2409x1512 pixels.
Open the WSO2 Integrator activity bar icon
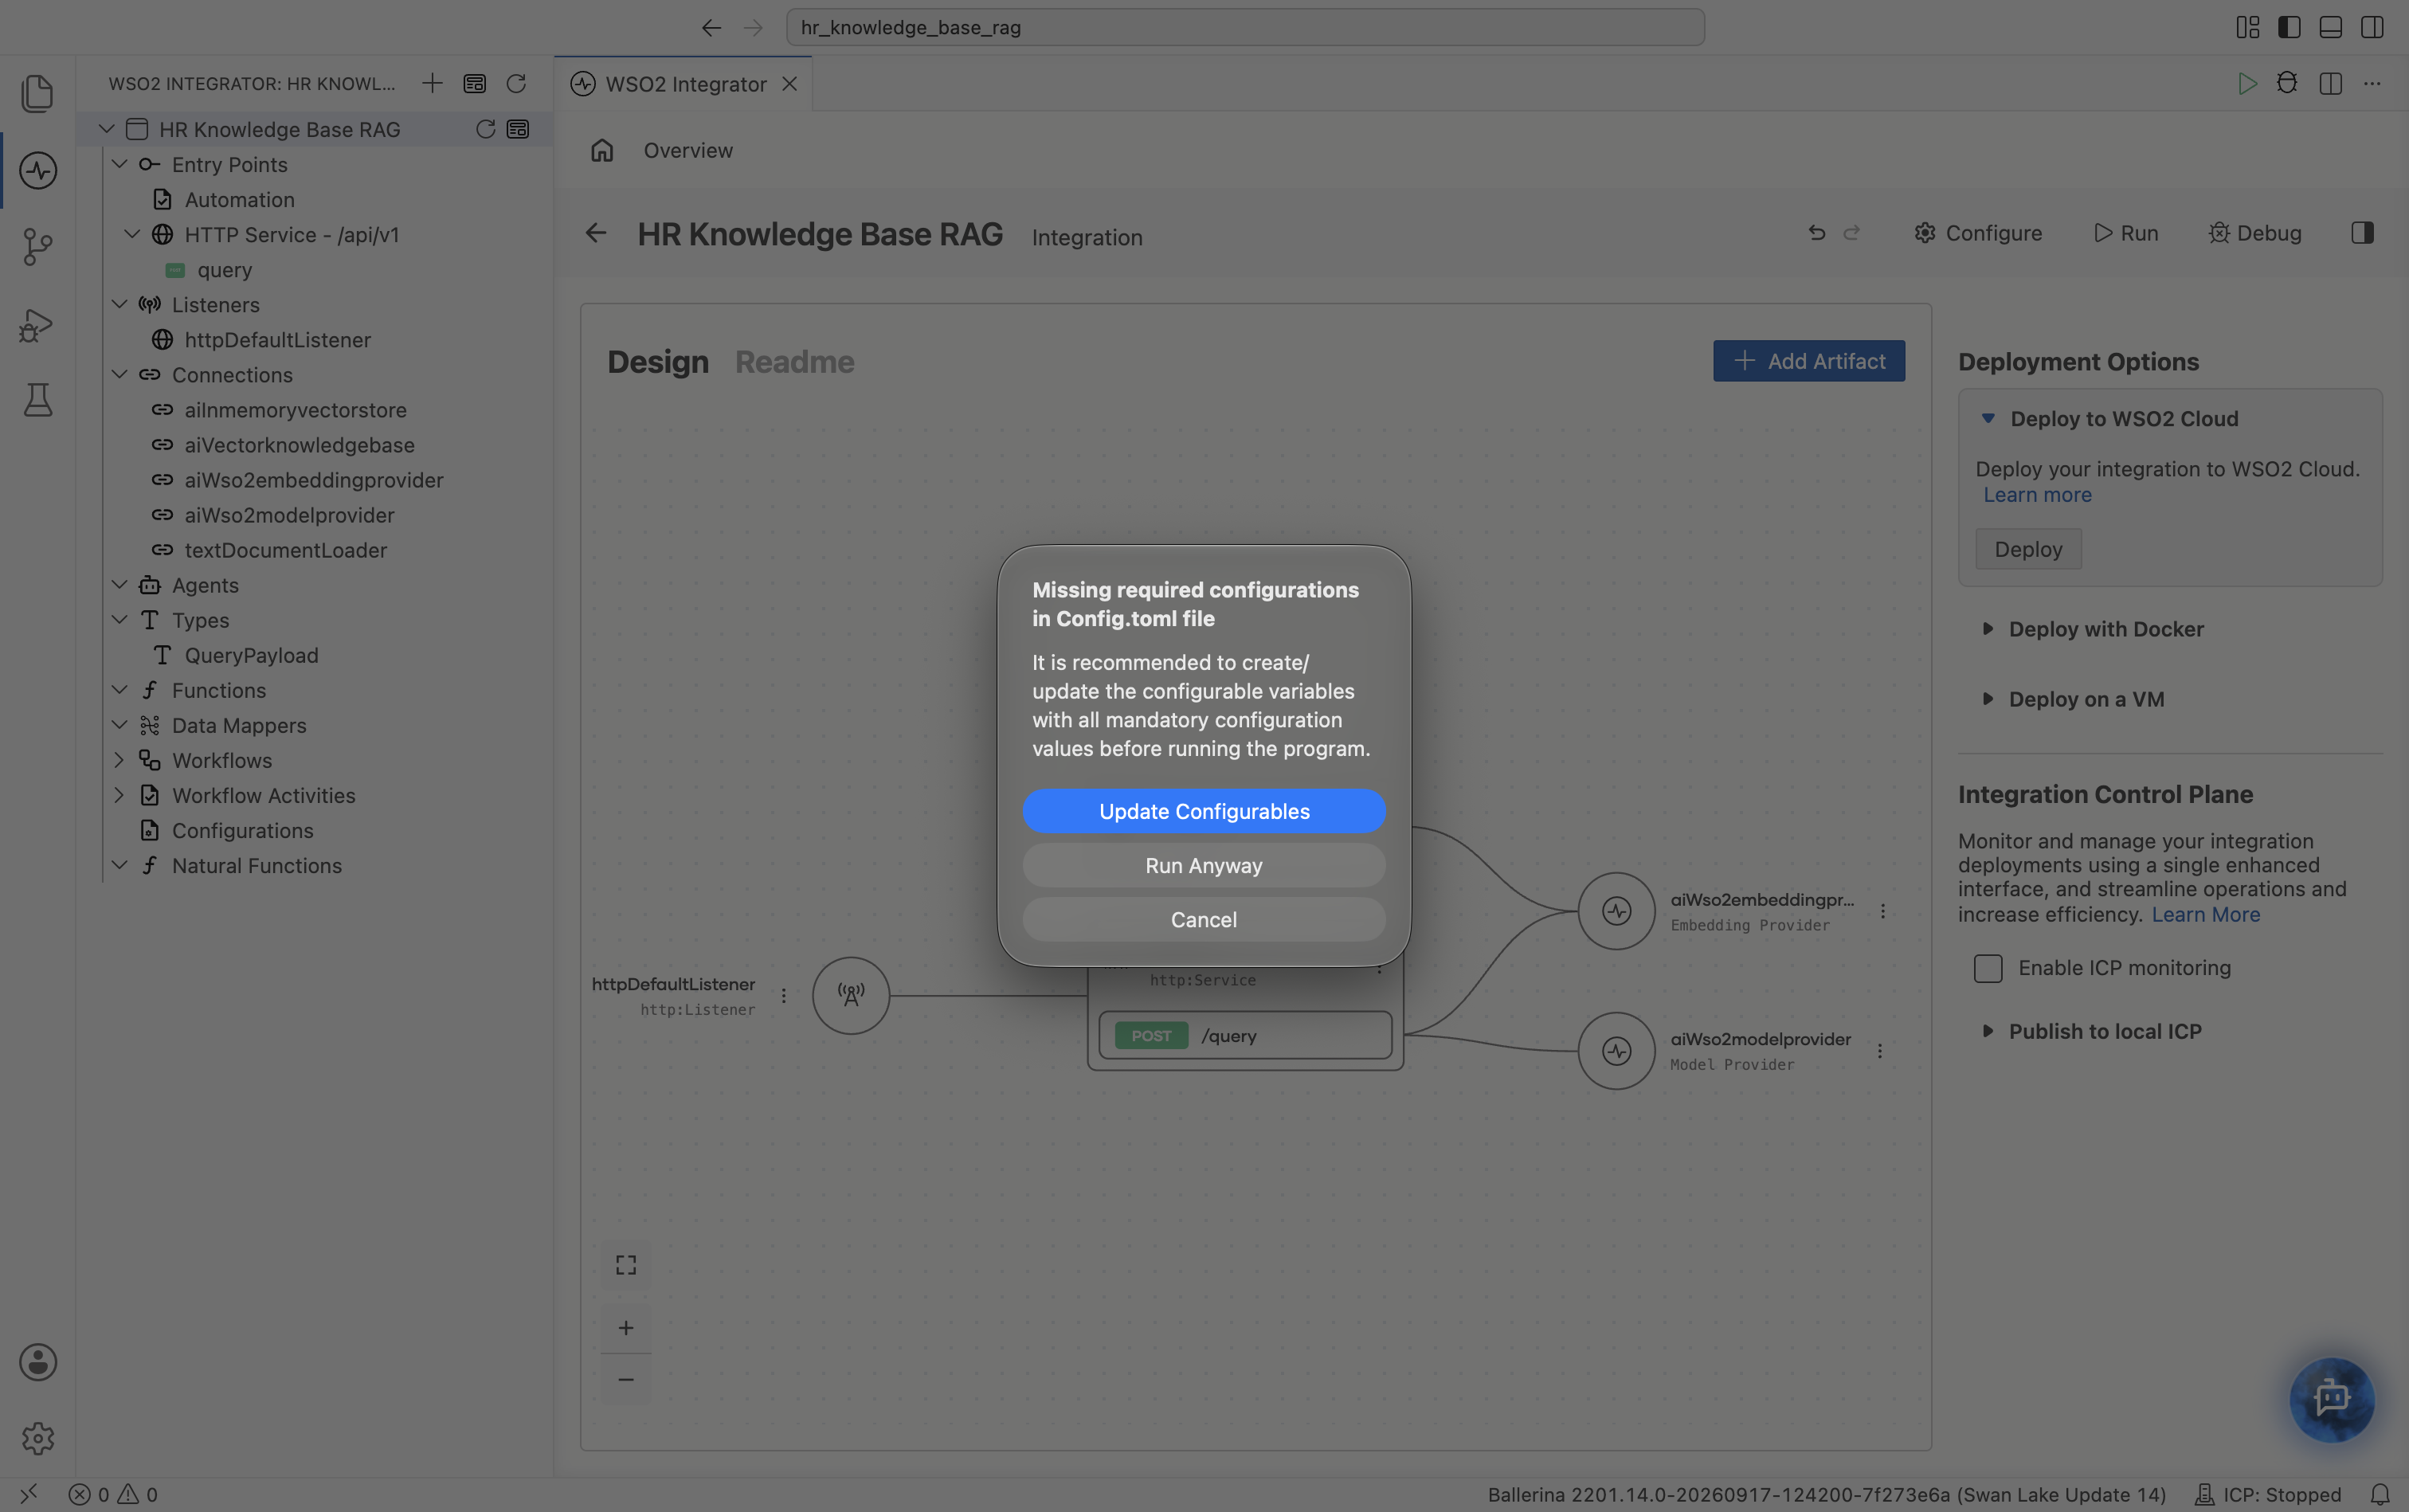[38, 170]
